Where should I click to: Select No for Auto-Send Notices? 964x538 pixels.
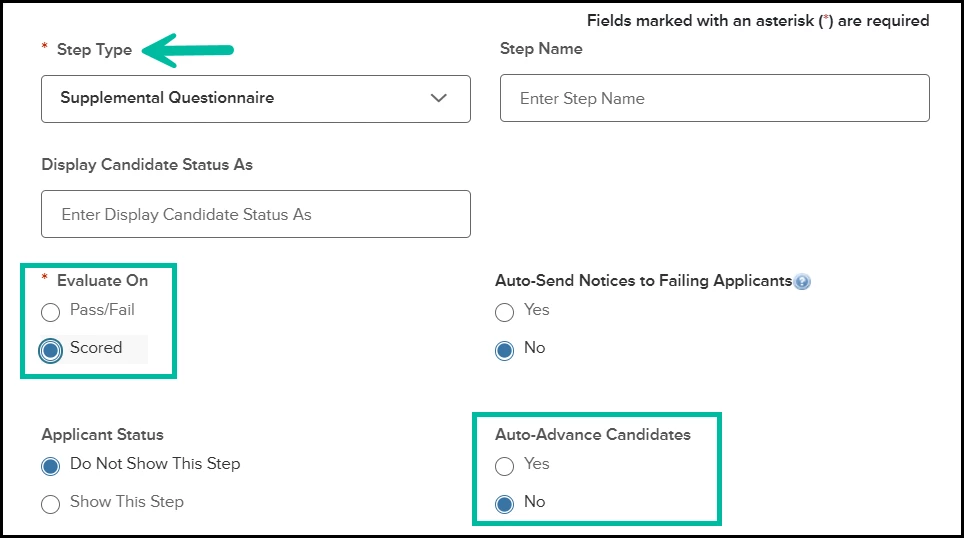[x=505, y=350]
